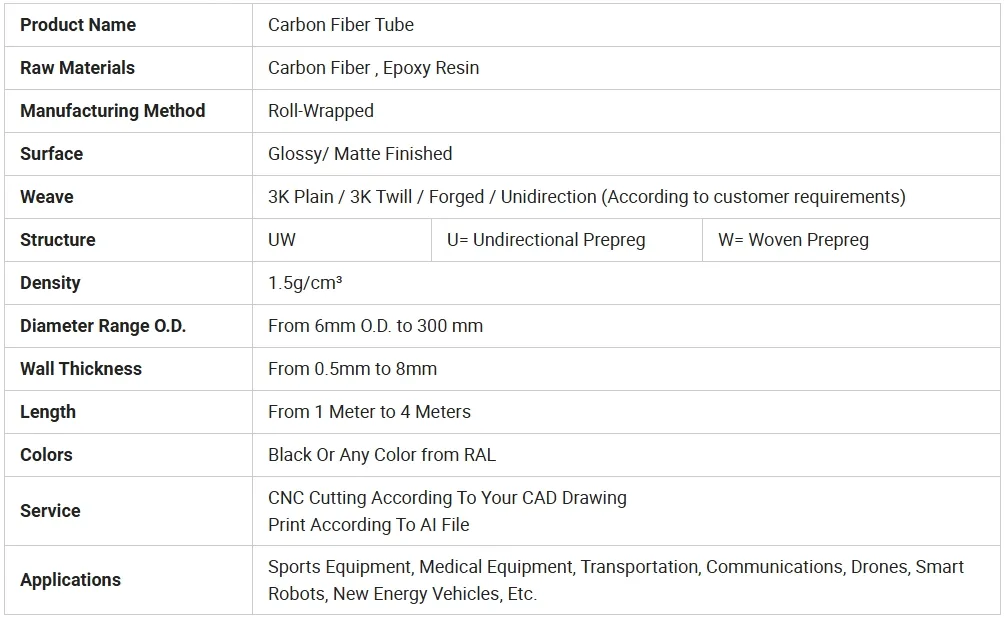This screenshot has height=617, width=1005.
Task: Select the Roll-Wrapped value cell
Action: [321, 111]
